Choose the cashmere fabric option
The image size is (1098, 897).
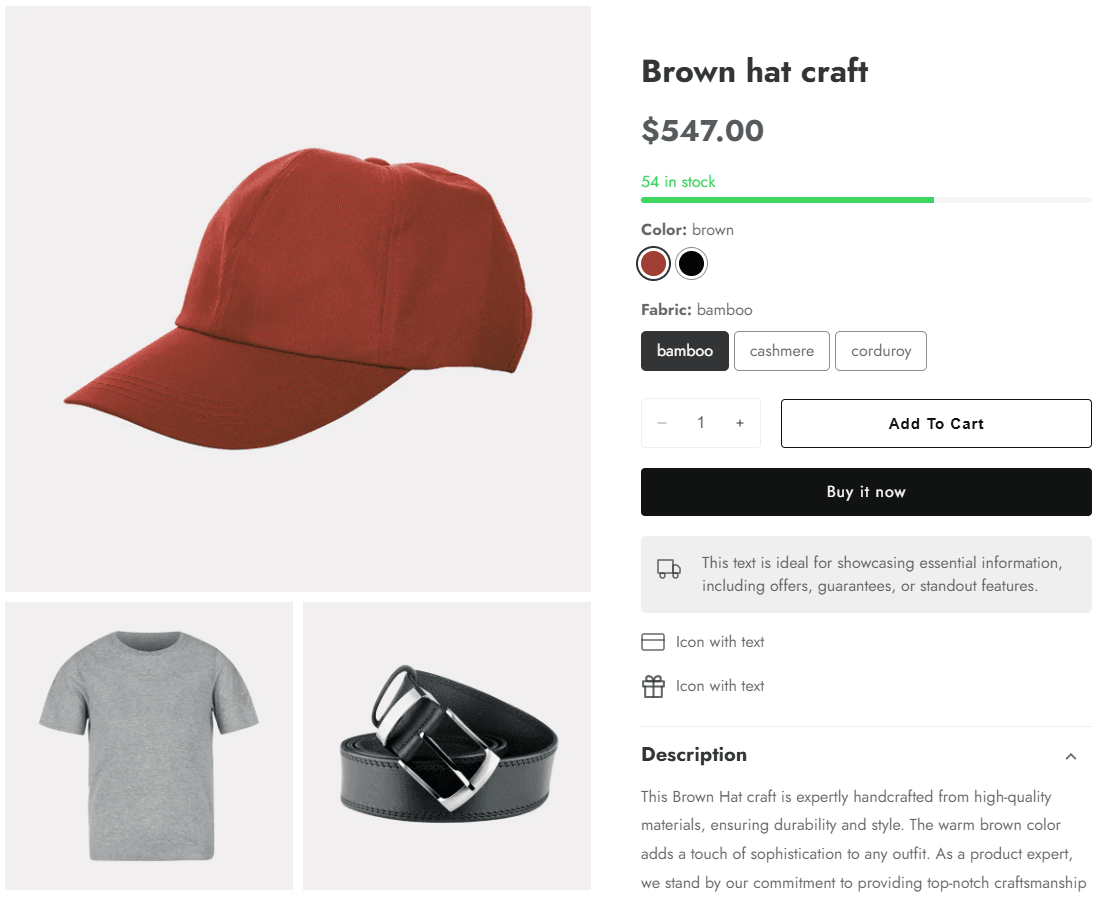[782, 351]
